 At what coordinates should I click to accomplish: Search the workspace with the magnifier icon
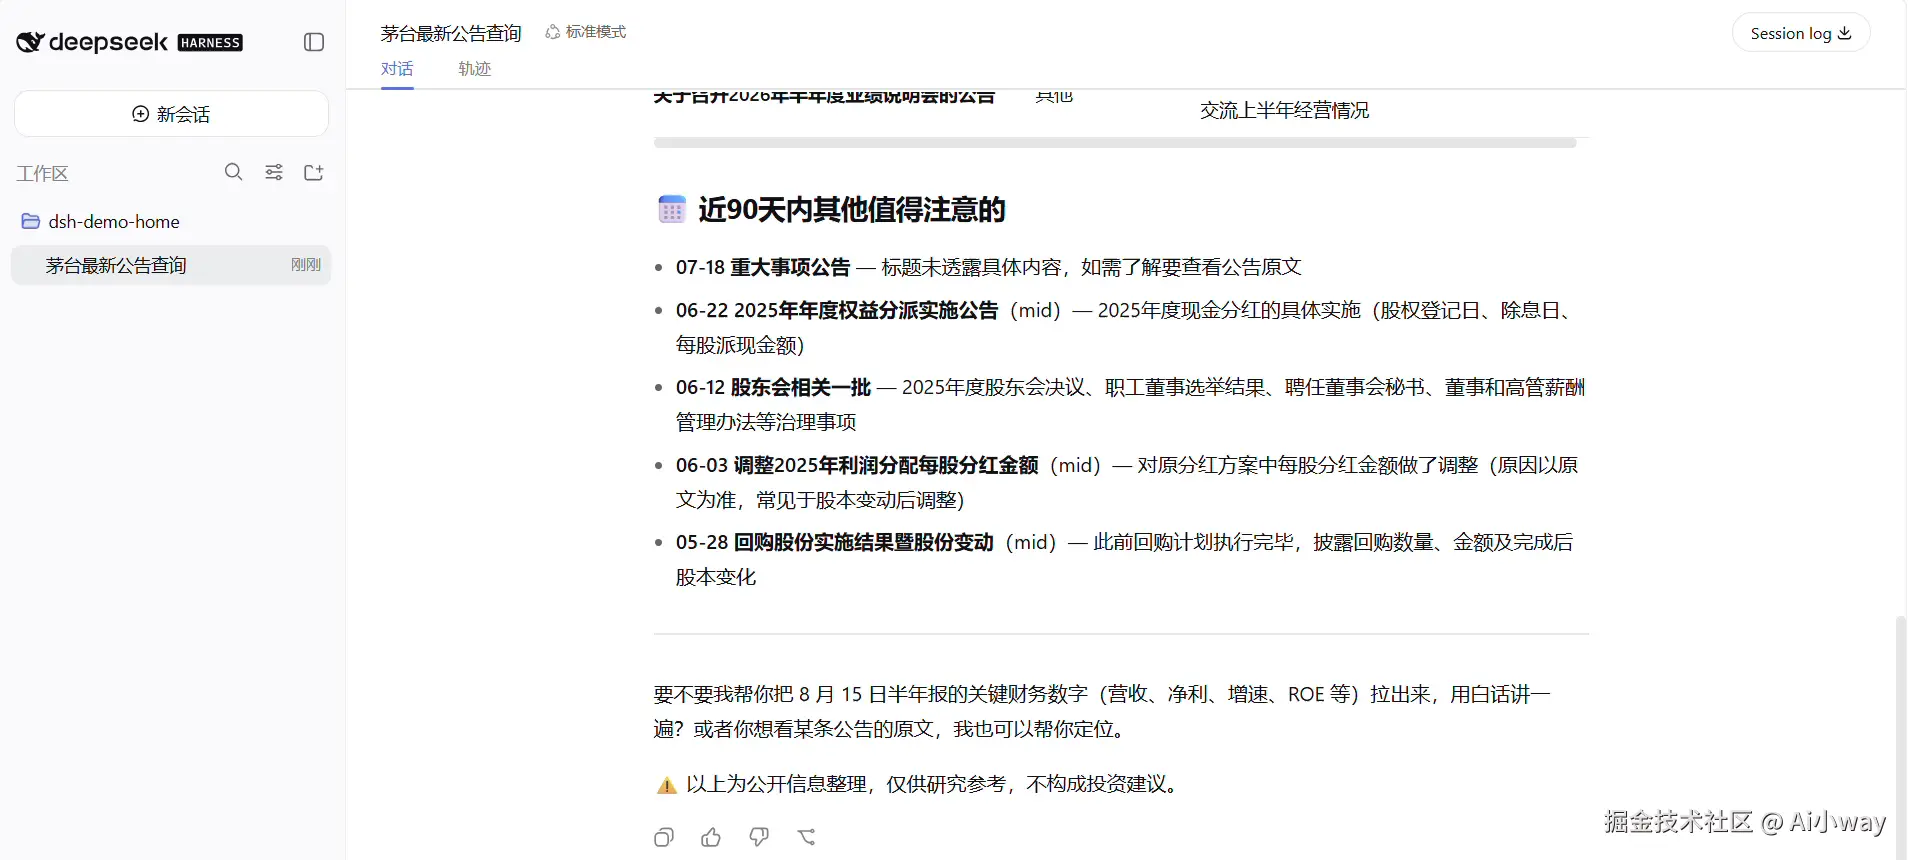pyautogui.click(x=234, y=172)
